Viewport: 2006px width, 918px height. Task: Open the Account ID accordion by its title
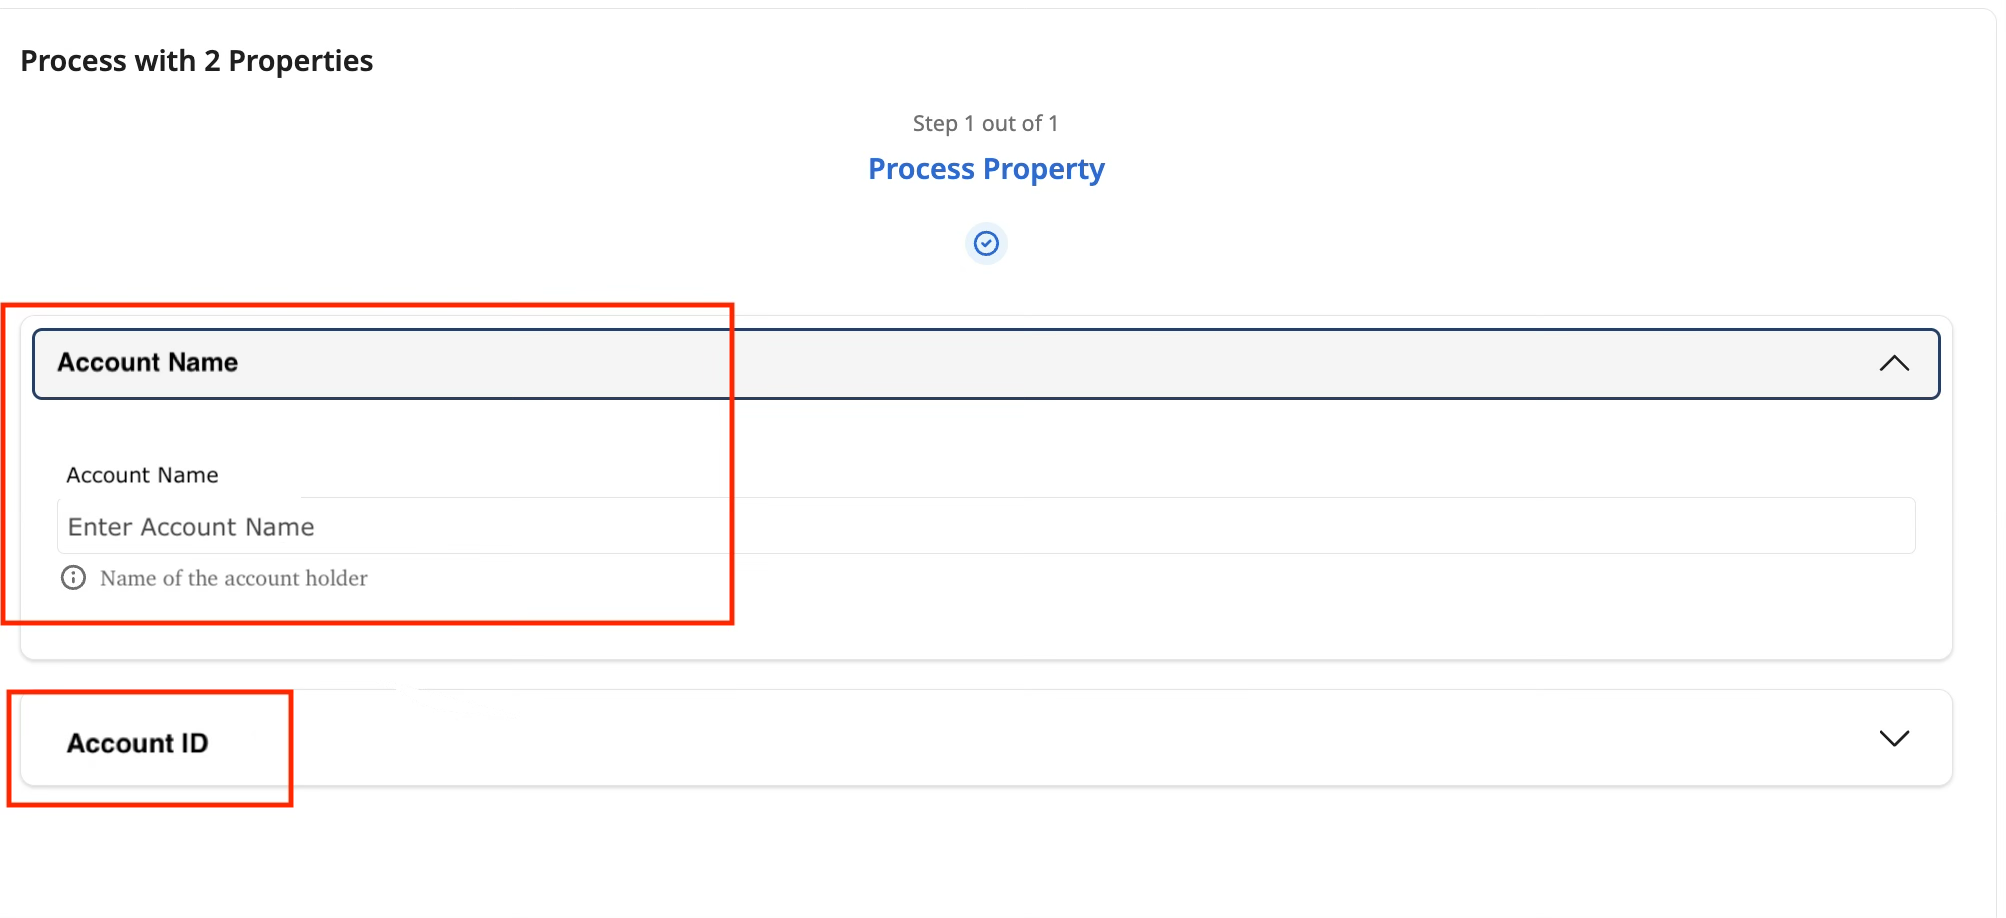(137, 743)
